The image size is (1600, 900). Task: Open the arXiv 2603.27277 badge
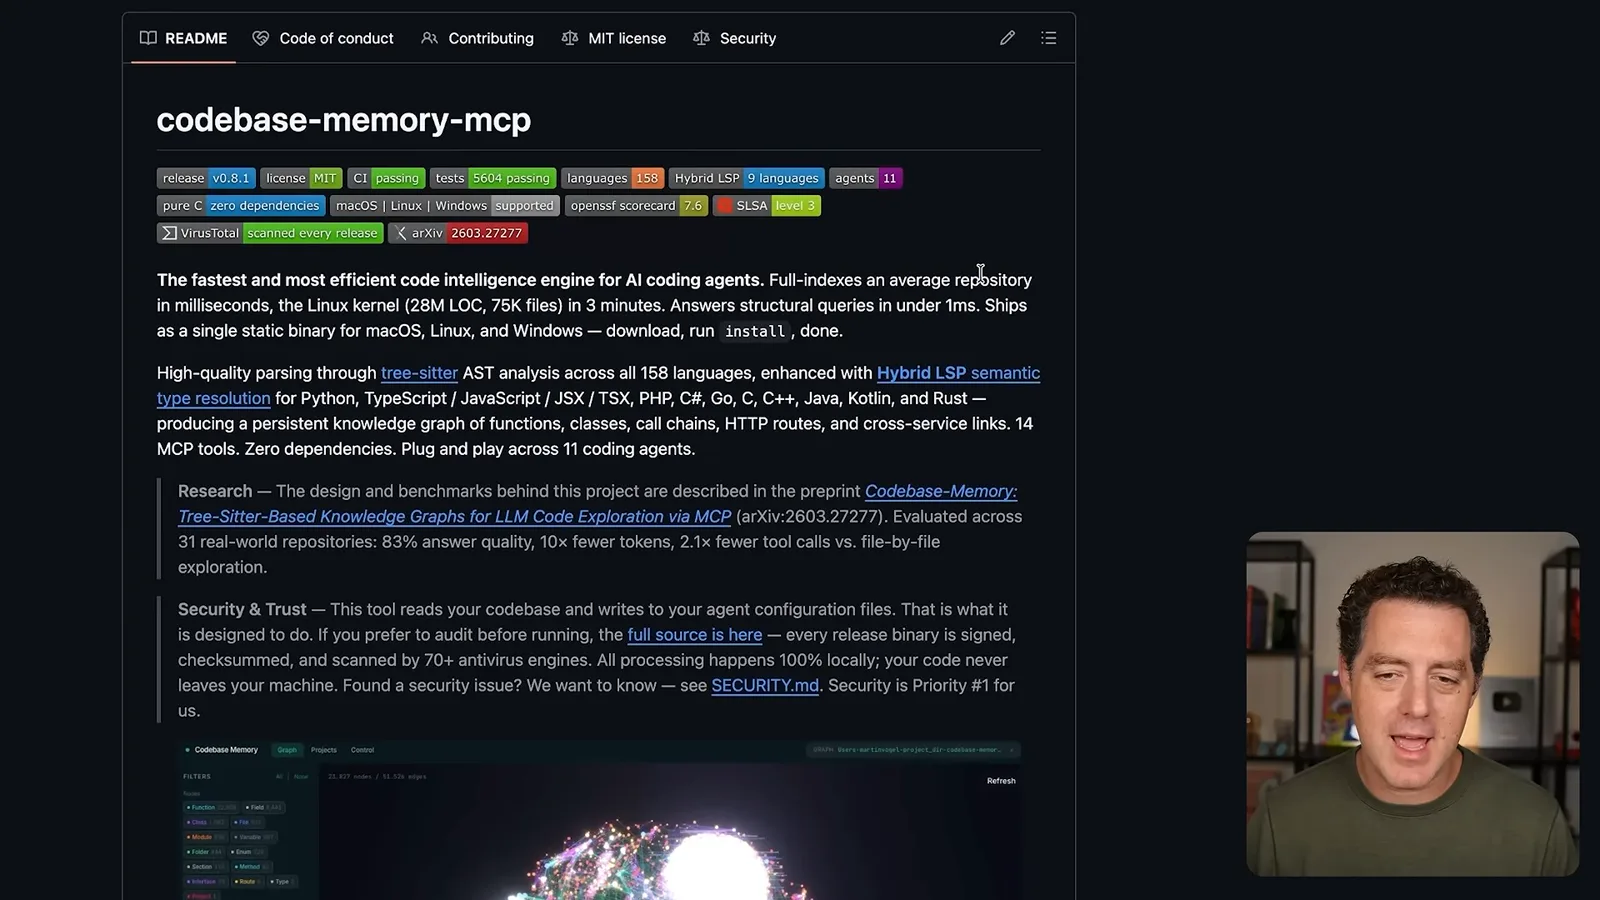(x=458, y=233)
